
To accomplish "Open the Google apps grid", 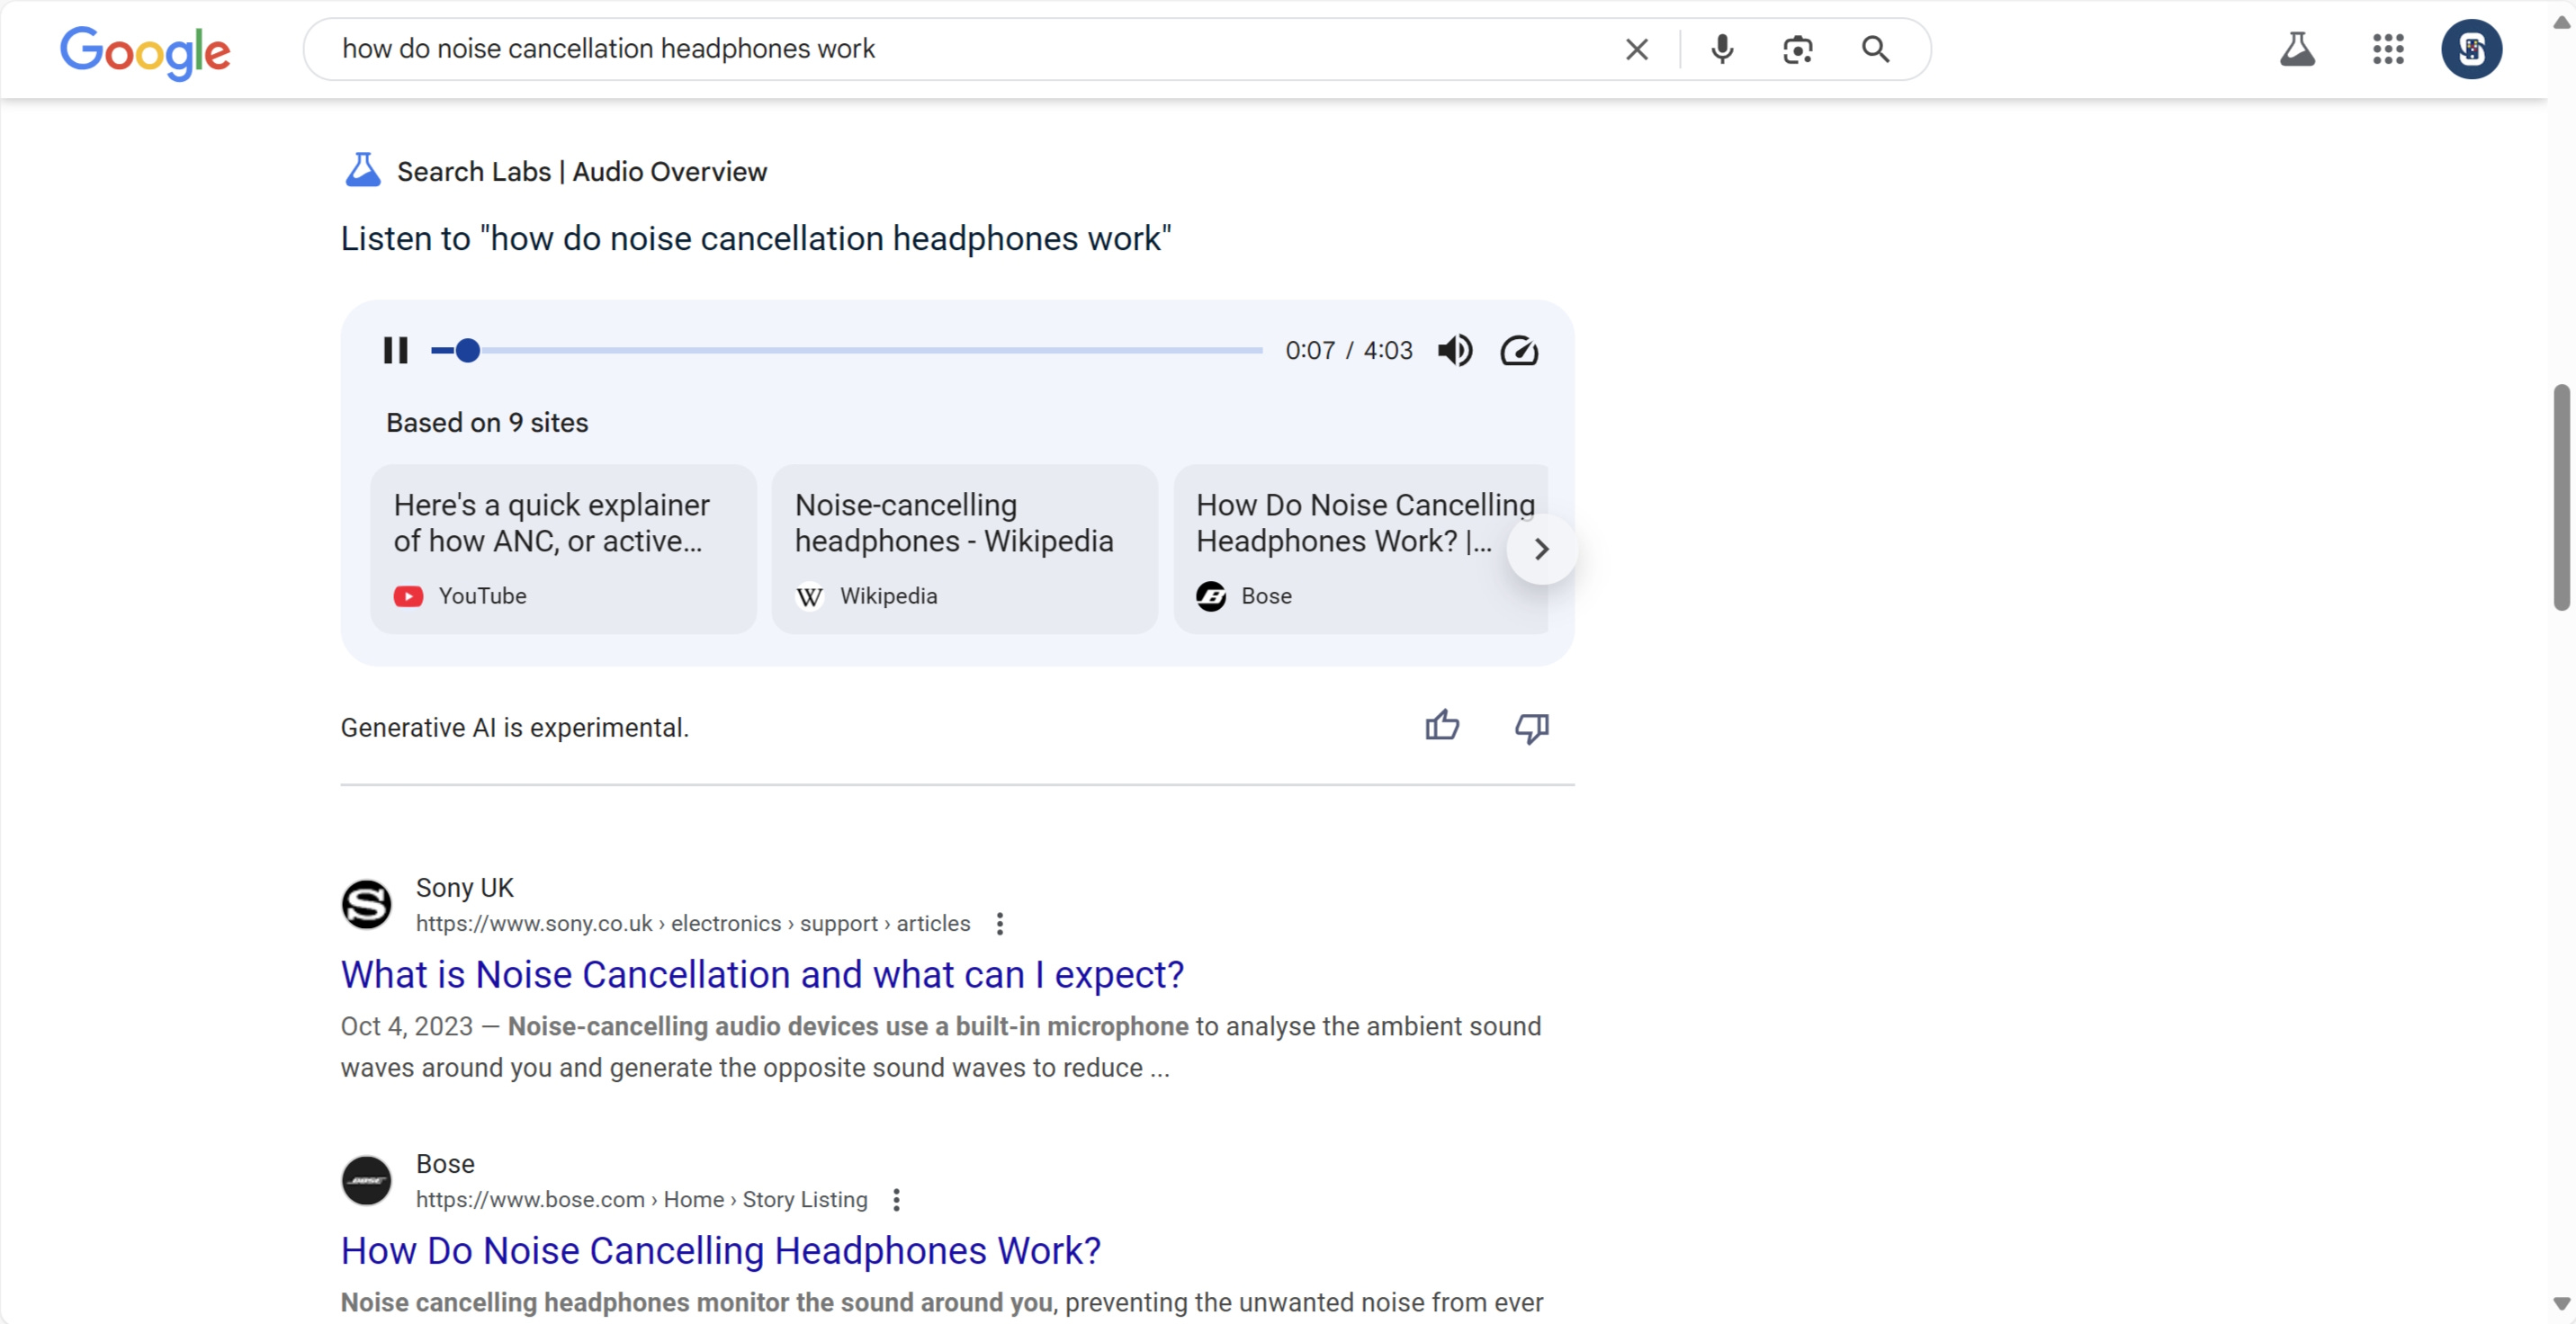I will point(2388,49).
